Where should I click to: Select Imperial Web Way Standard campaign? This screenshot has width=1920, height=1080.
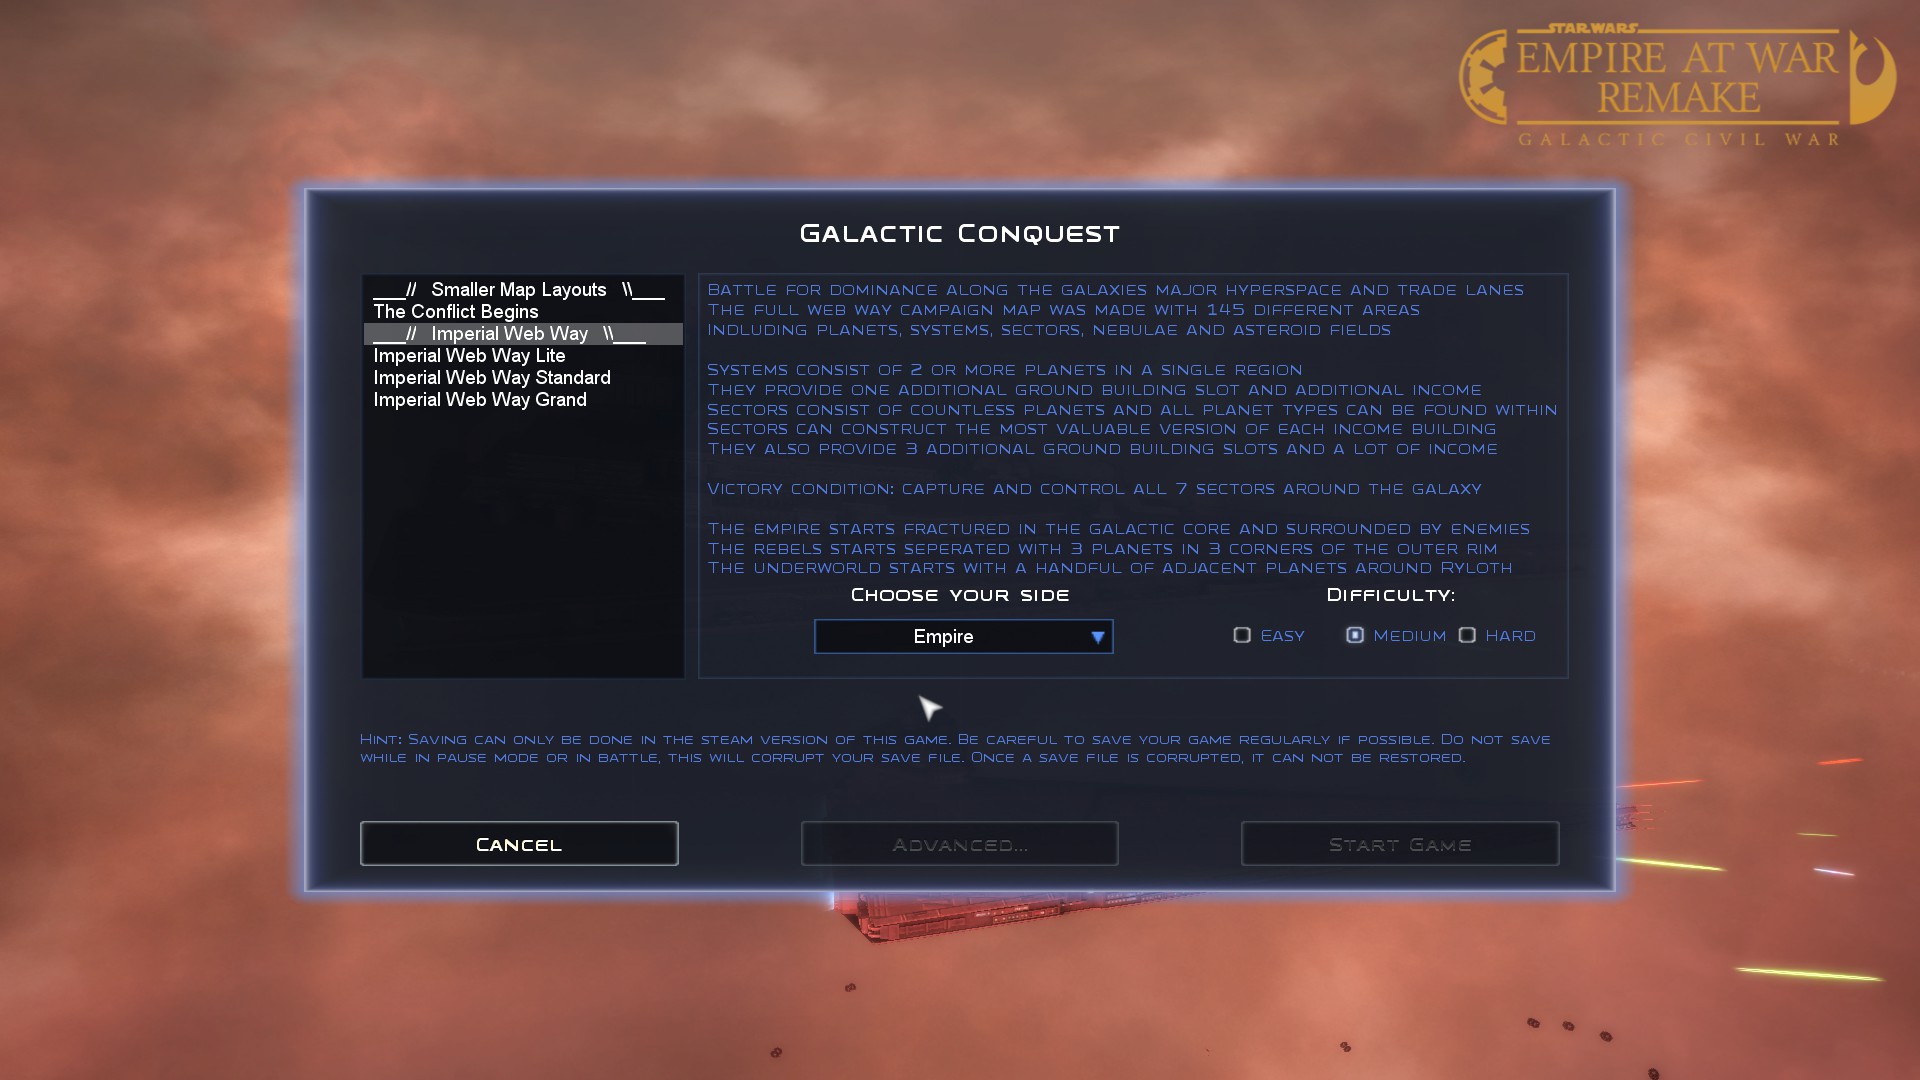492,377
